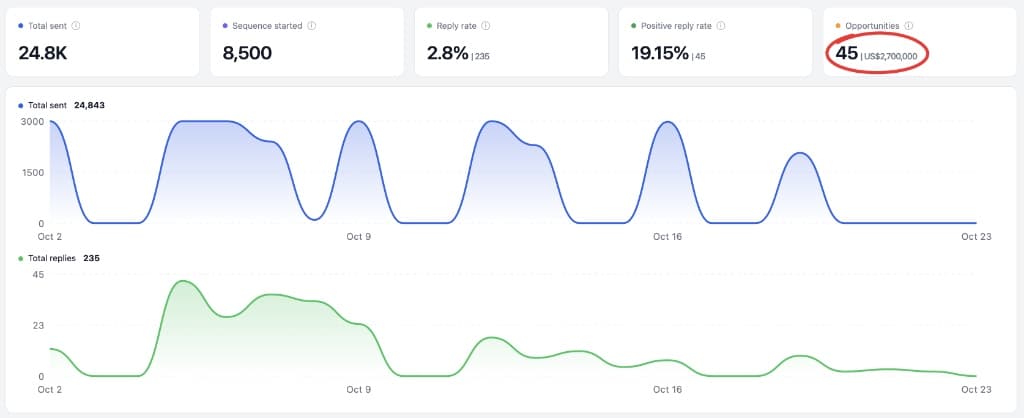Click the 3000 axis label on sent chart
This screenshot has width=1024, height=418.
(33, 121)
